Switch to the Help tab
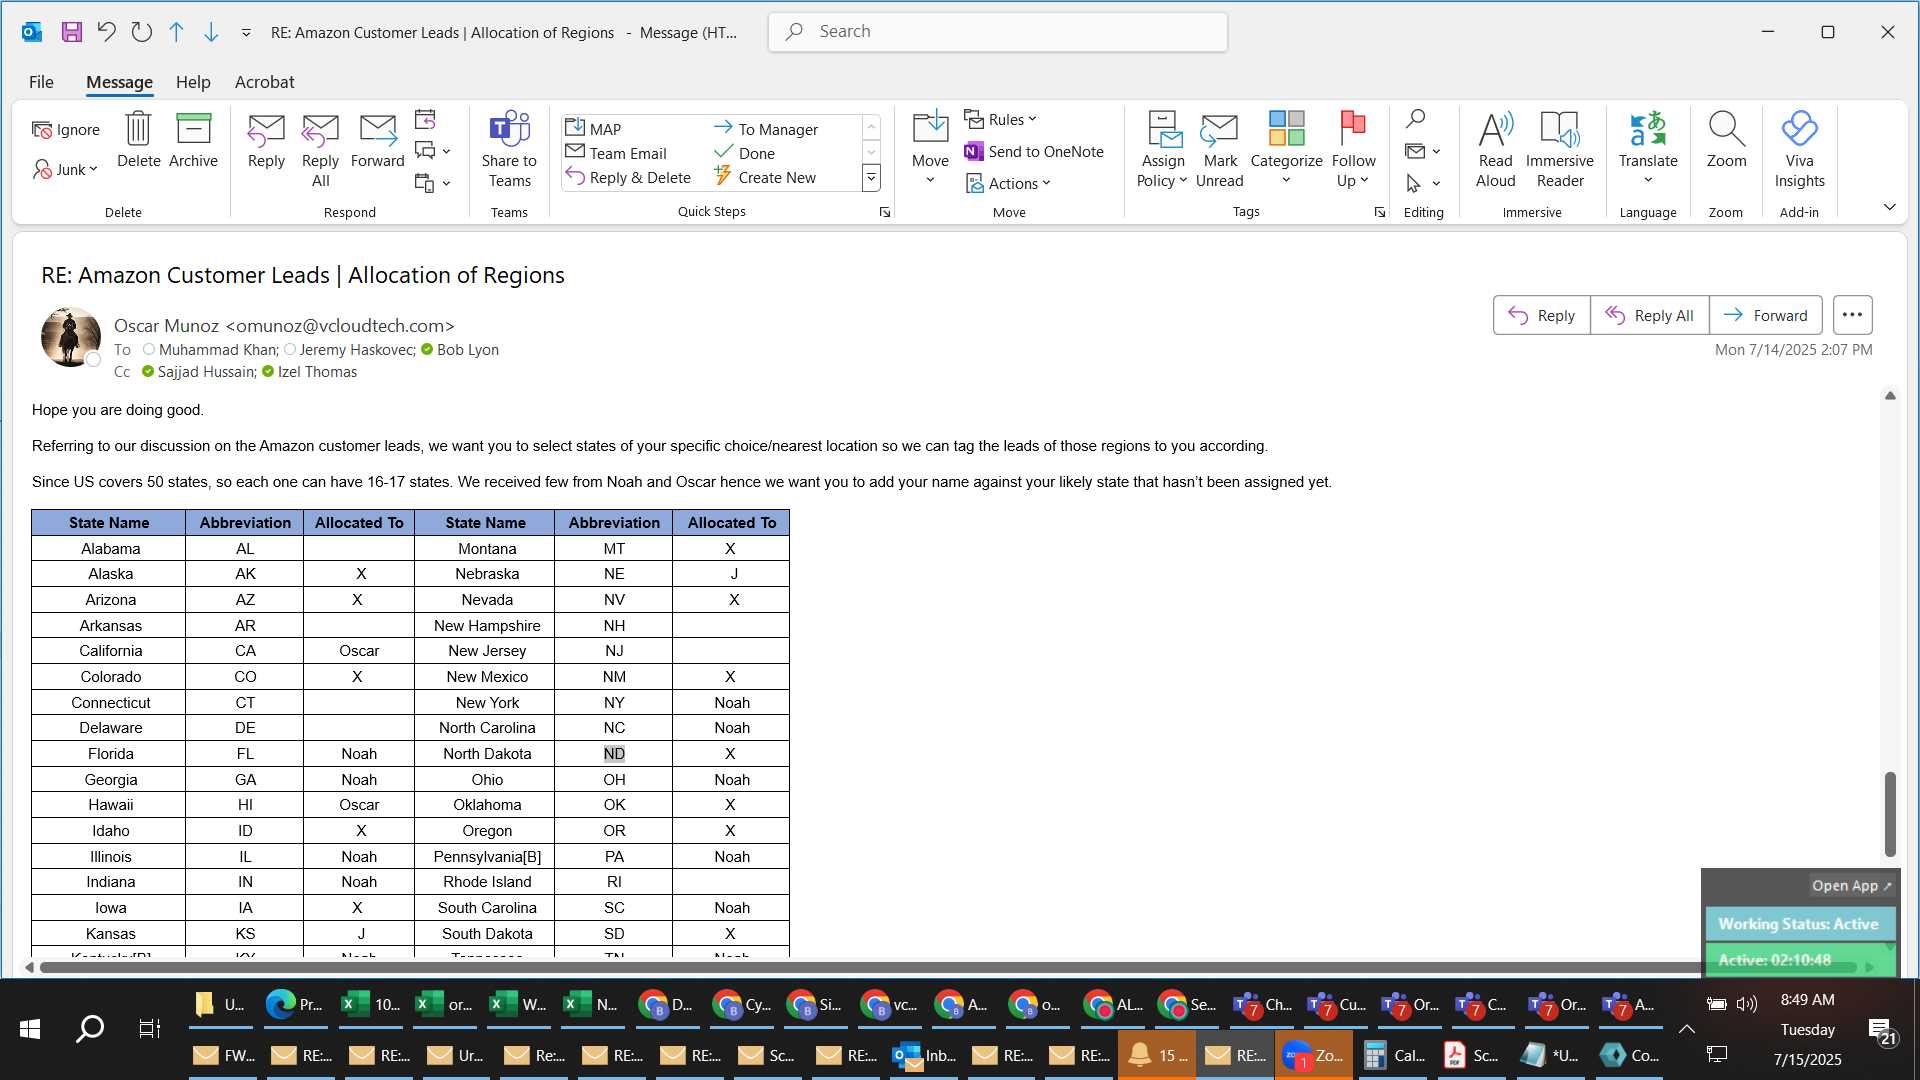Viewport: 1920px width, 1080px height. click(x=193, y=82)
